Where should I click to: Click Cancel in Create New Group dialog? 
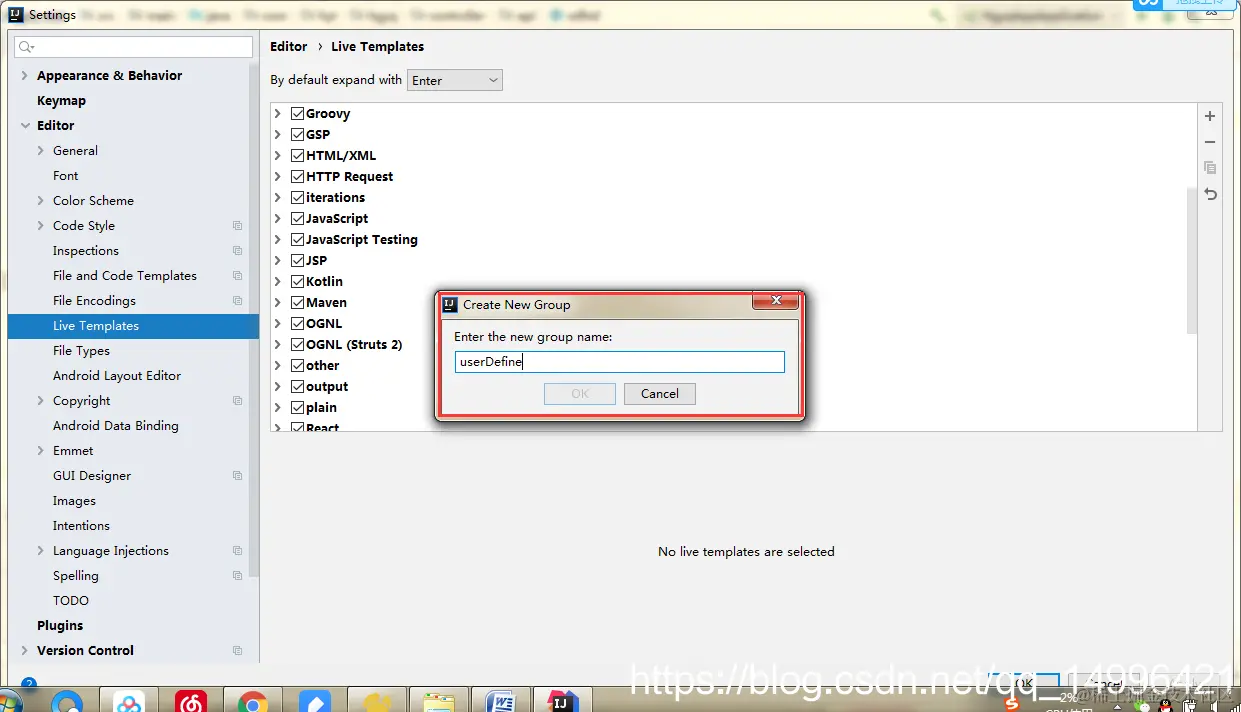tap(660, 394)
